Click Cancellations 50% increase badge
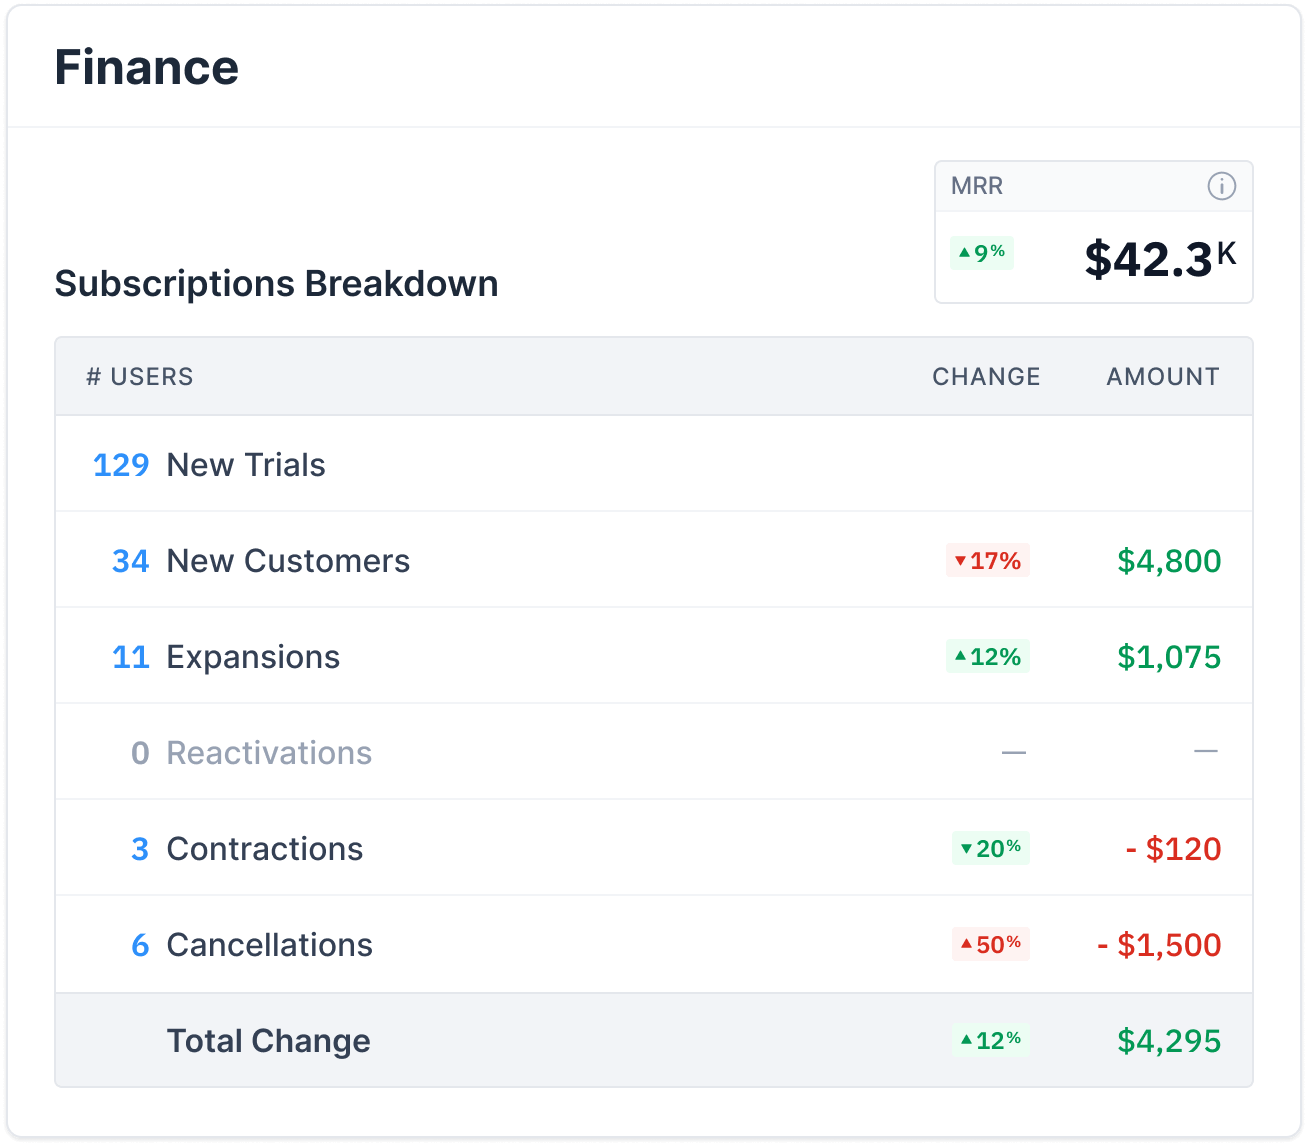Viewport: 1308px width, 1146px height. (990, 945)
